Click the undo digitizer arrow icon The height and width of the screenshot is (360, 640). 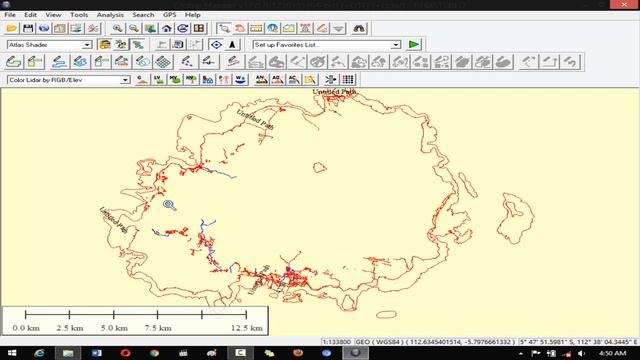(x=571, y=62)
